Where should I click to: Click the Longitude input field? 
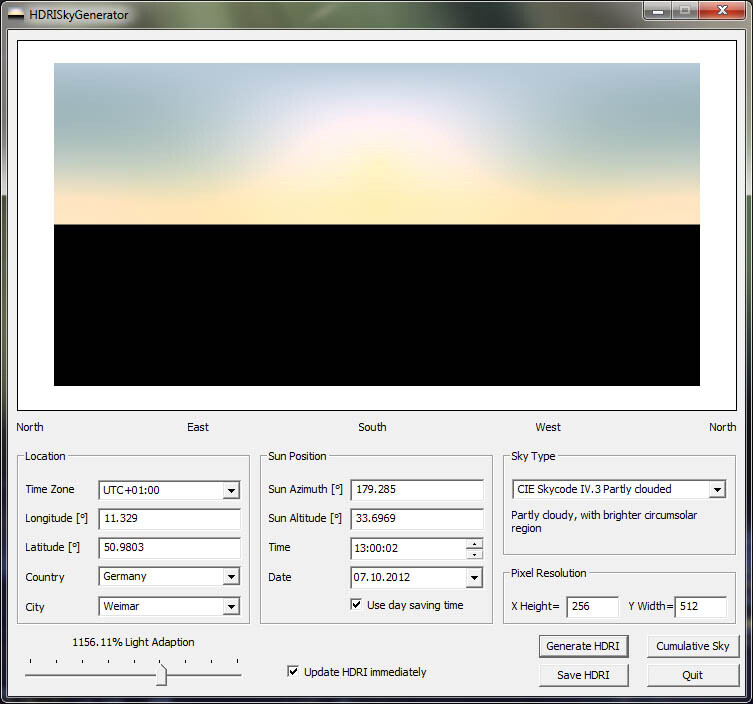[x=170, y=519]
